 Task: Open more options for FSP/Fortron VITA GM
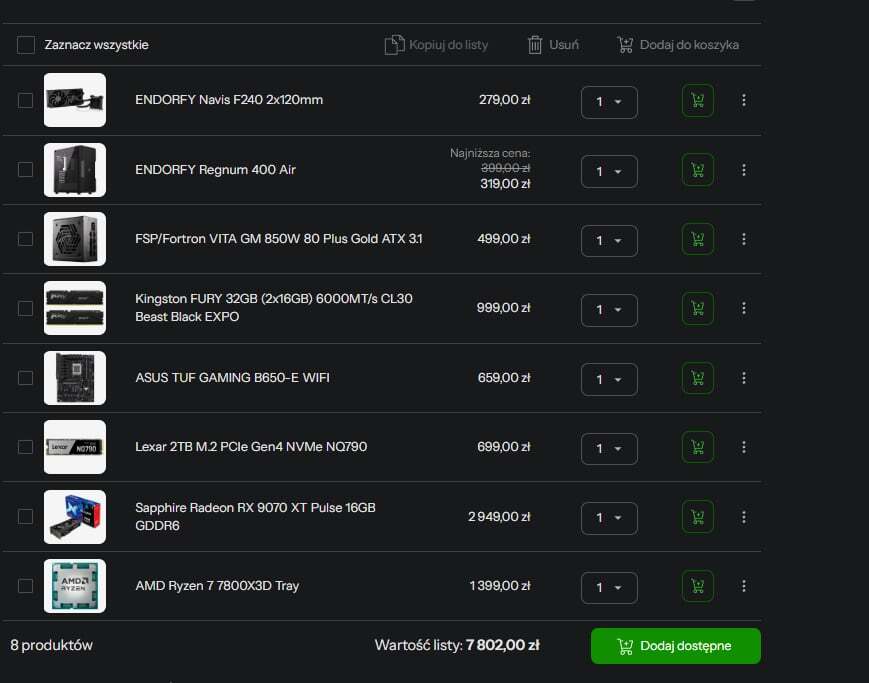coord(743,240)
